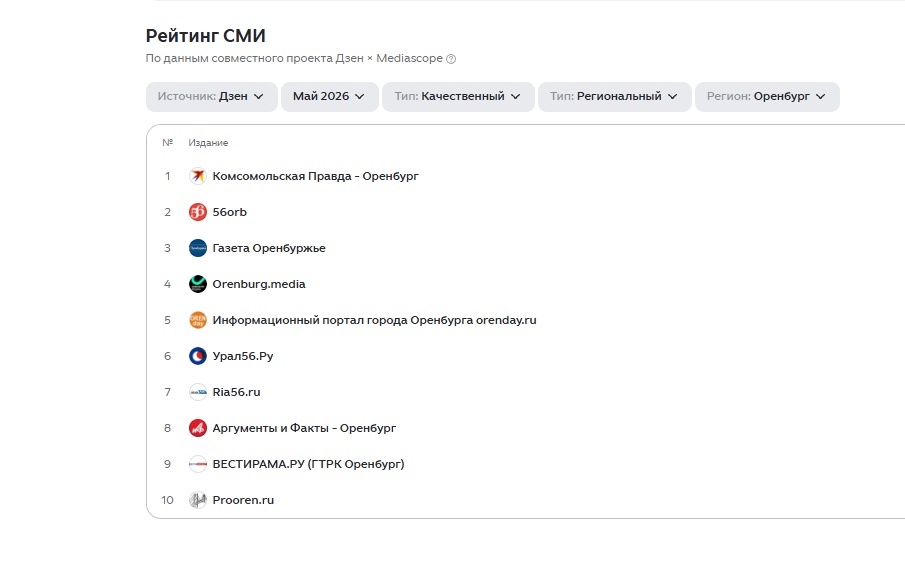Click the Комсомольская Правда - Оренбург logo icon

pos(197,176)
